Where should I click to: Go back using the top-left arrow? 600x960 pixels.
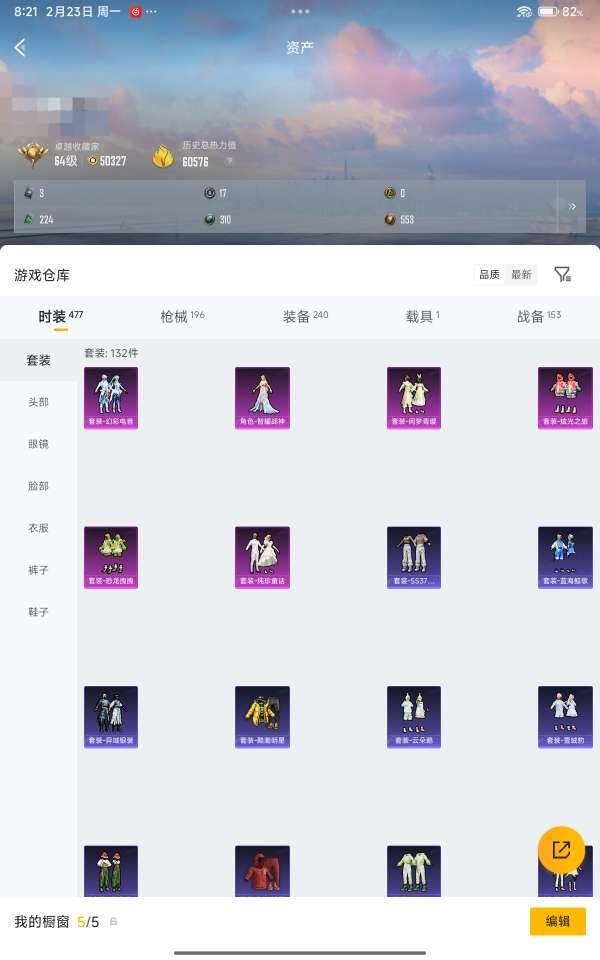[20, 47]
